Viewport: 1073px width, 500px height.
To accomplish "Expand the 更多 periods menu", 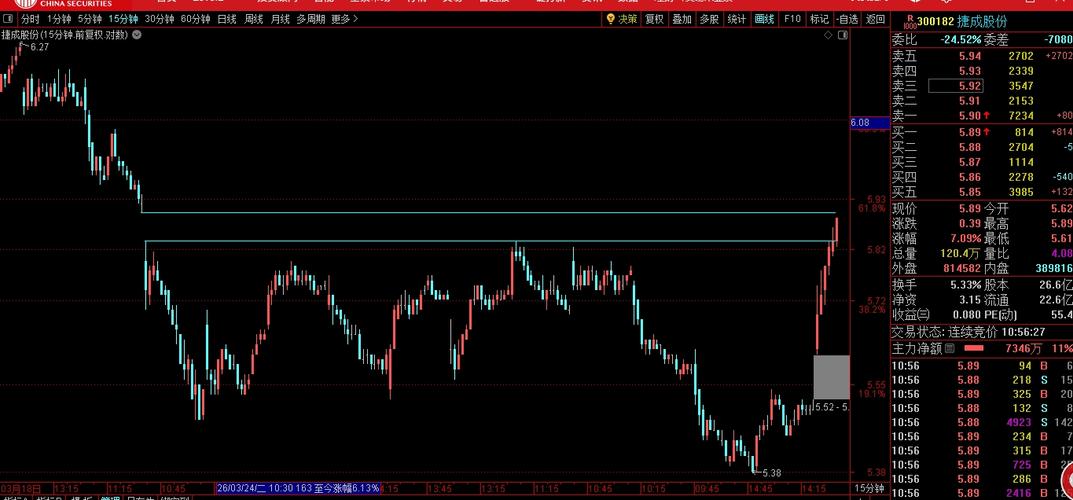I will click(x=344, y=19).
